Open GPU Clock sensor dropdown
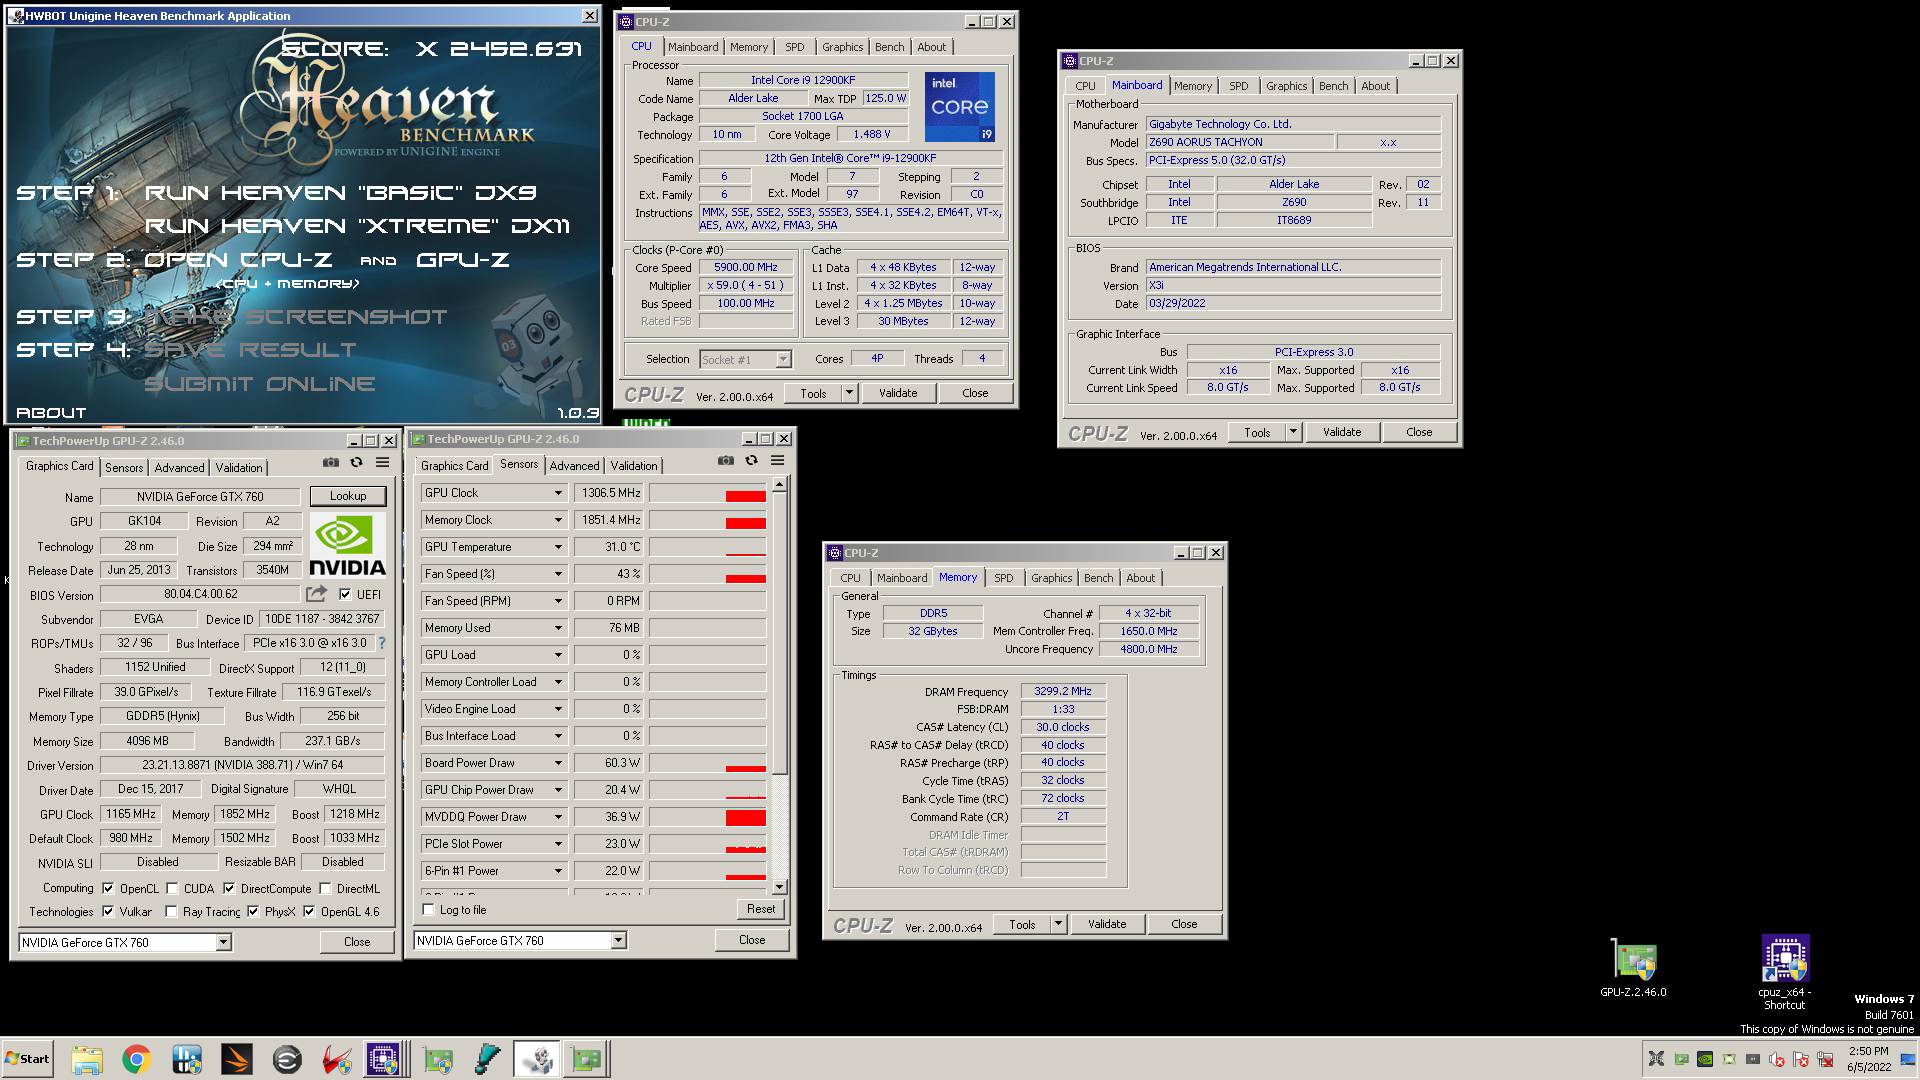The height and width of the screenshot is (1080, 1920). pyautogui.click(x=558, y=493)
